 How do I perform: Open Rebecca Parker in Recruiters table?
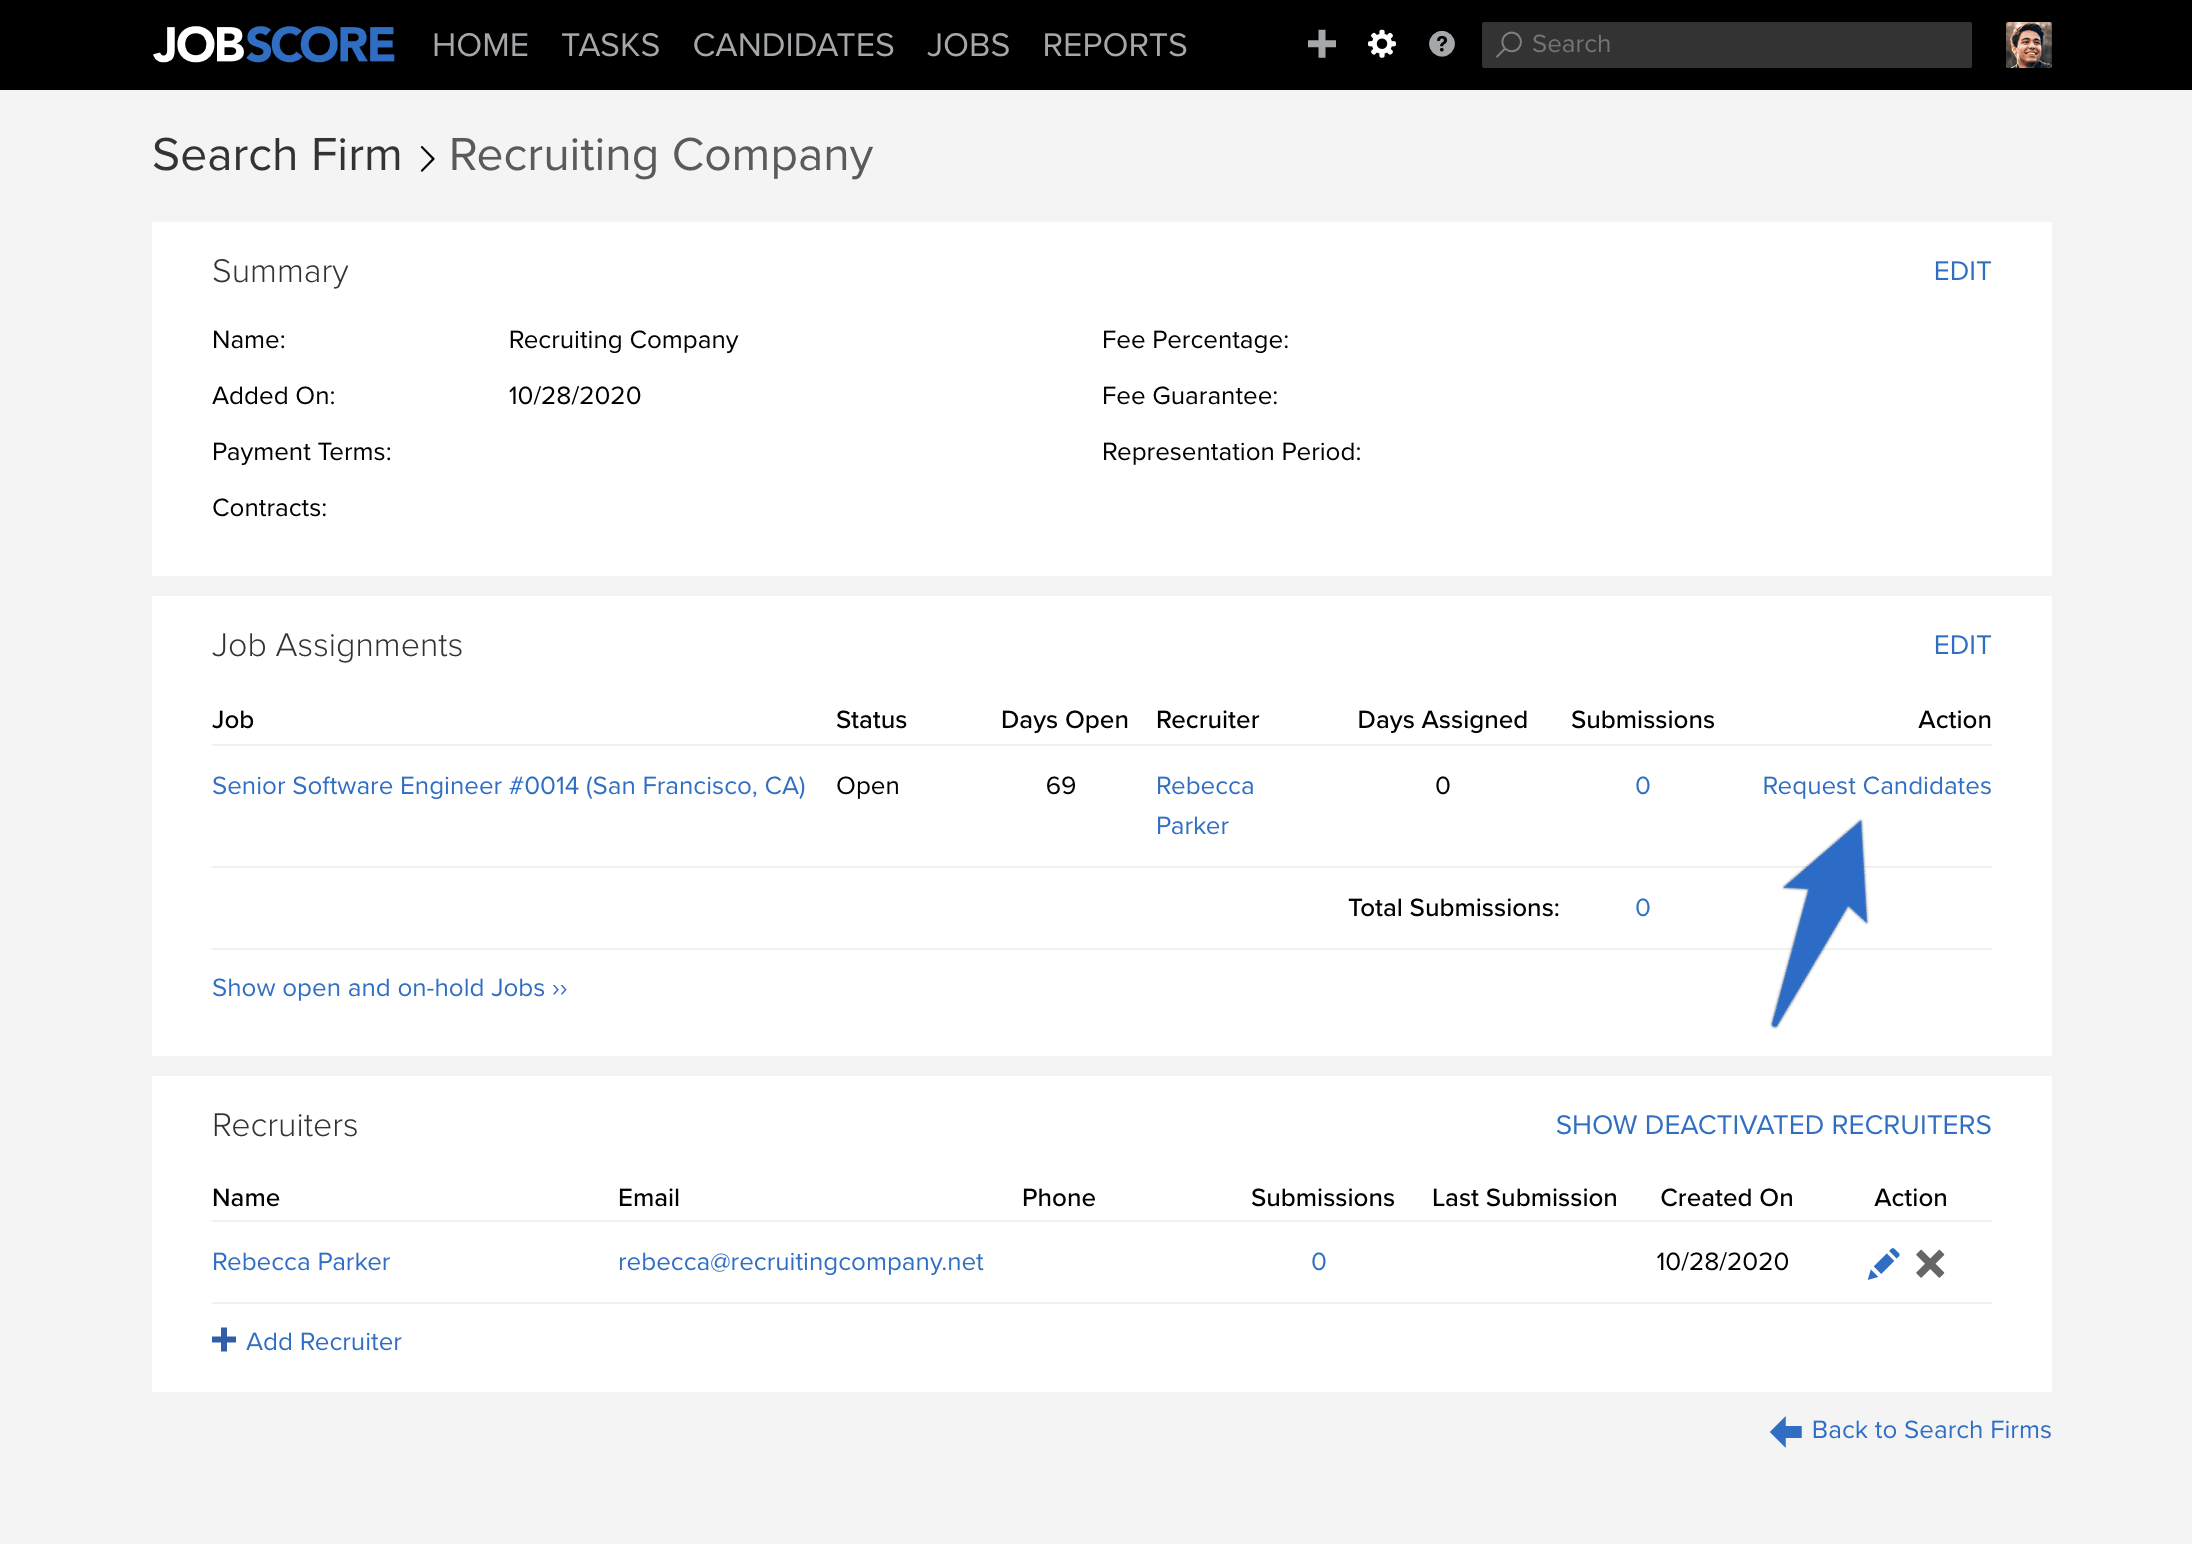[301, 1262]
